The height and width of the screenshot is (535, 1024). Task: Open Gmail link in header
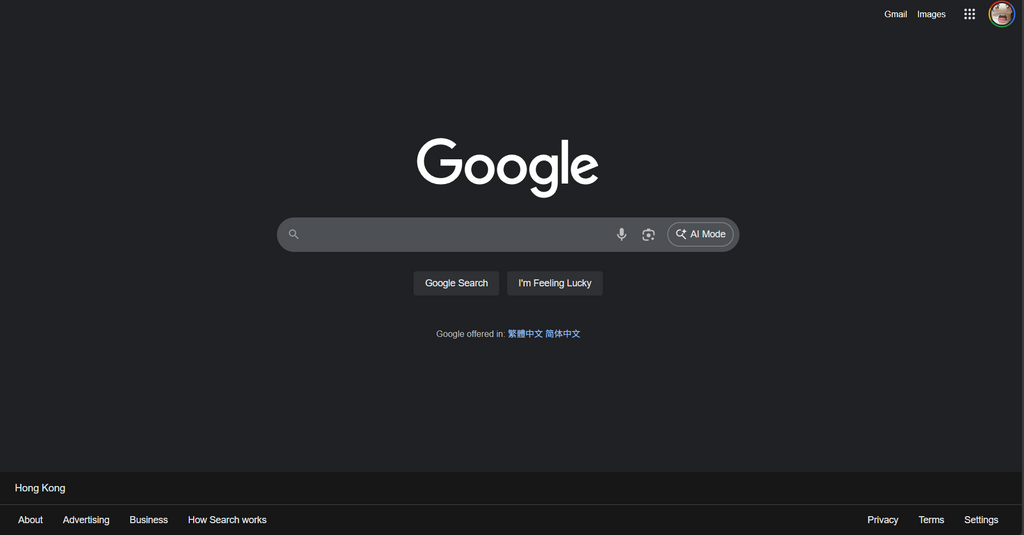point(895,14)
